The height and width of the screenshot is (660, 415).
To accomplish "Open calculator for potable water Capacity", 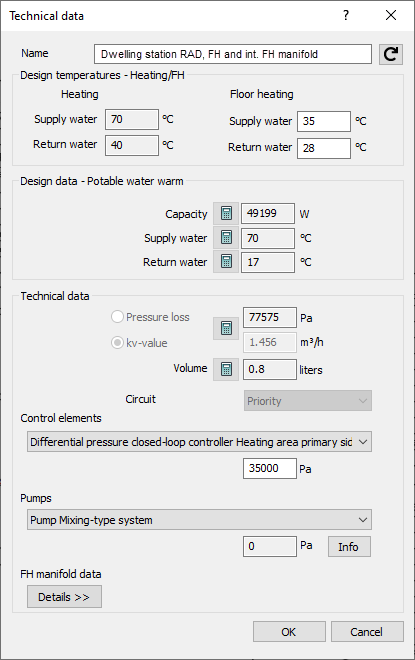I will (226, 213).
